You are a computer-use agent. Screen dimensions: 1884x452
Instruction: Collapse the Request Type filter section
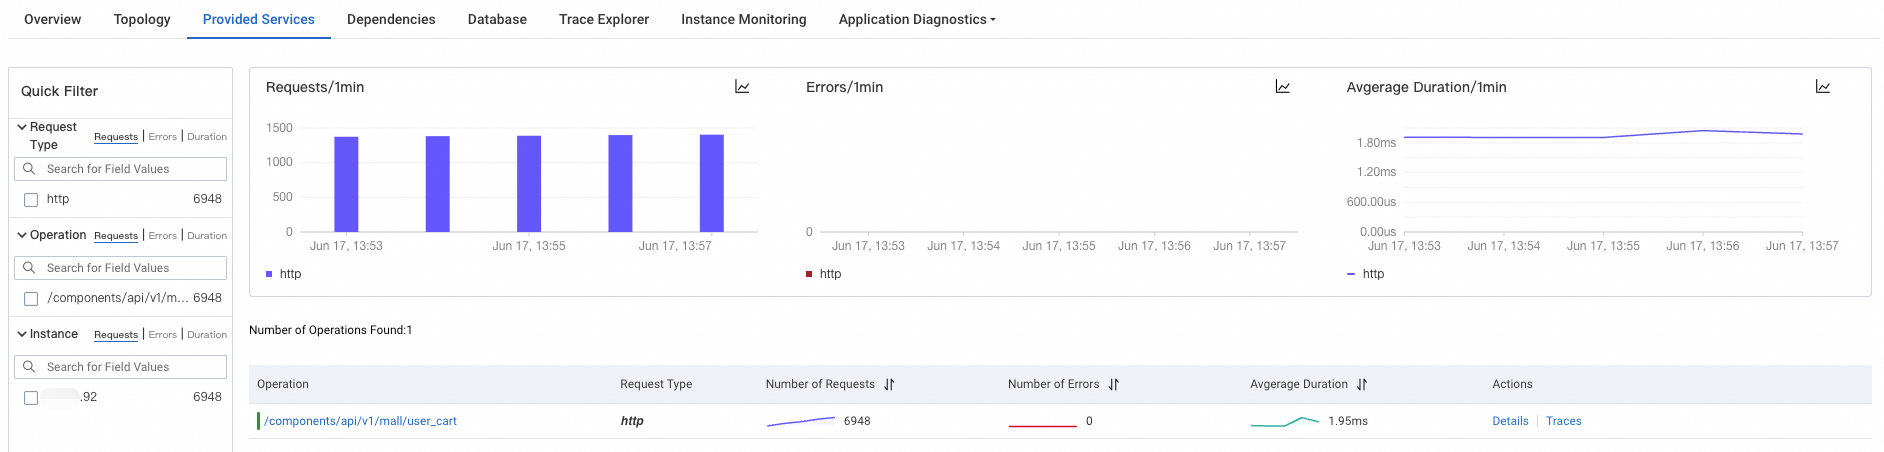coord(22,127)
